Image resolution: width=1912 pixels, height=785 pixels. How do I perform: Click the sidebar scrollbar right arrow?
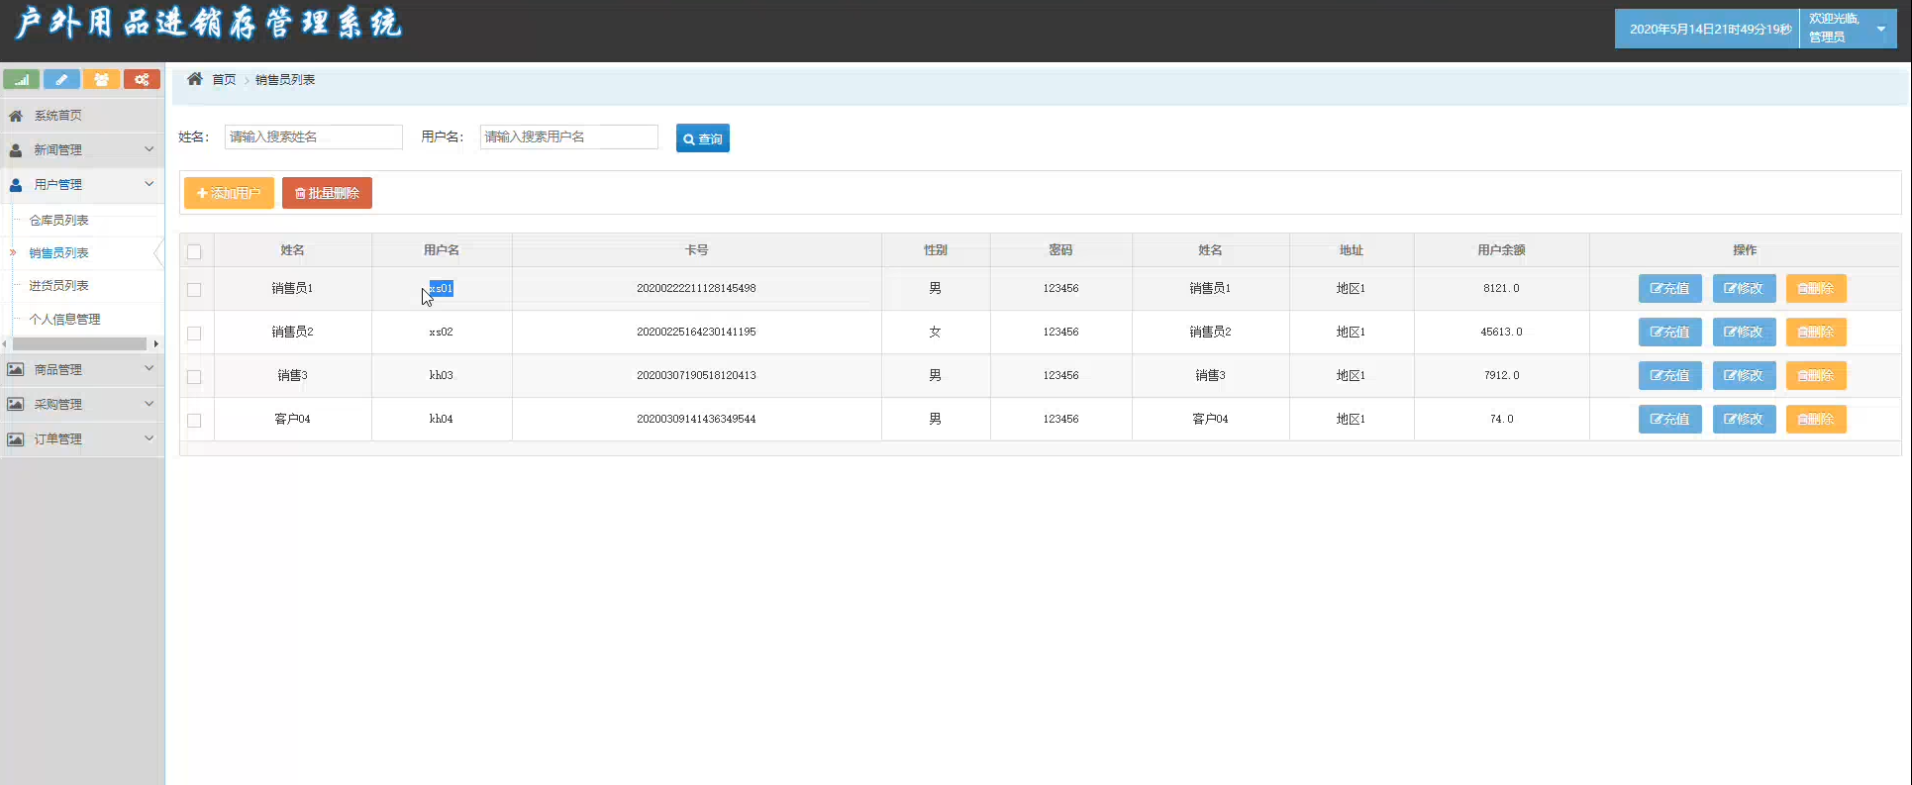click(156, 344)
